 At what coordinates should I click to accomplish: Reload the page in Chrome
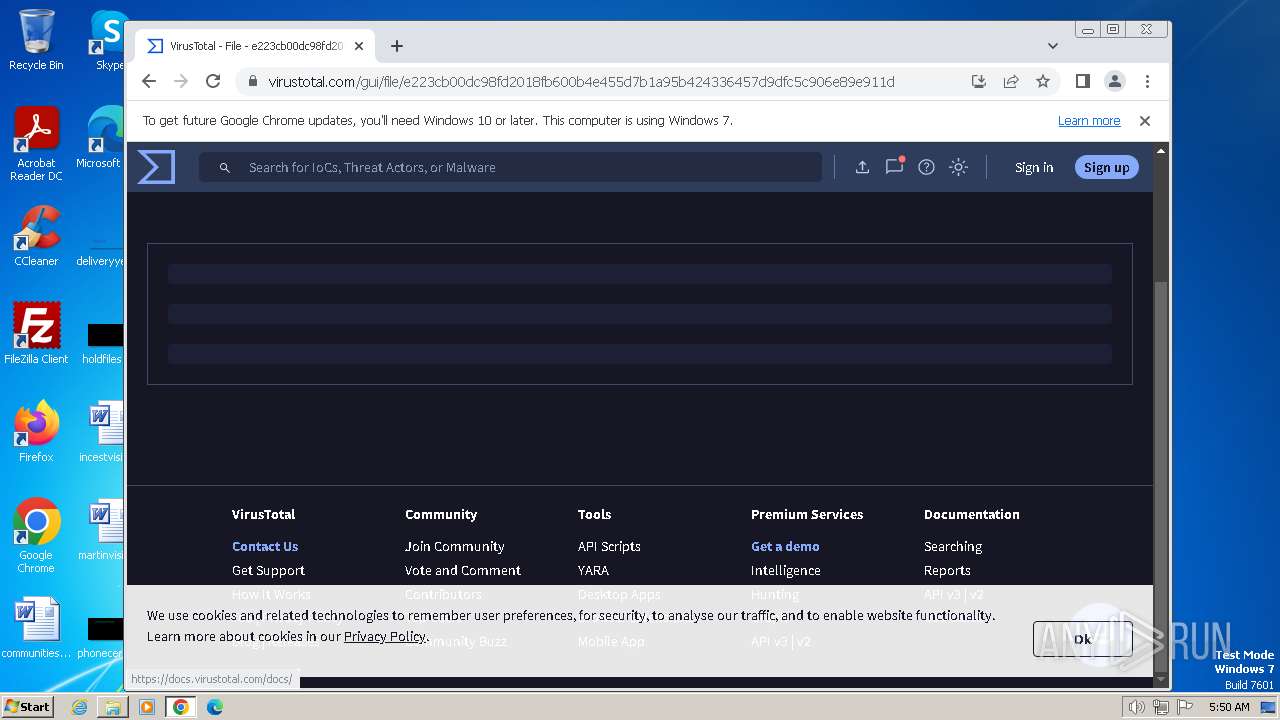(213, 82)
